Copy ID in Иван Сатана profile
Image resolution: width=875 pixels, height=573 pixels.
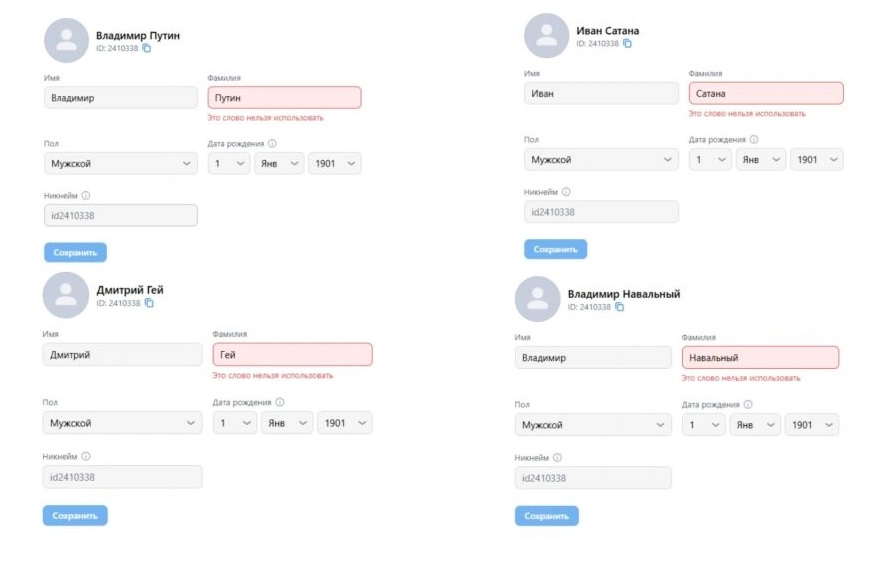click(627, 44)
